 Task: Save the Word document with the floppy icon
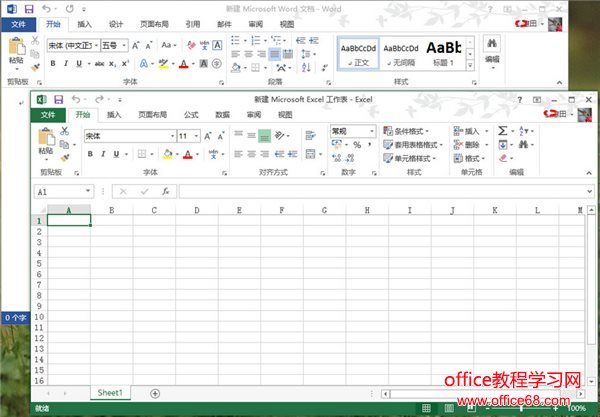pyautogui.click(x=29, y=9)
